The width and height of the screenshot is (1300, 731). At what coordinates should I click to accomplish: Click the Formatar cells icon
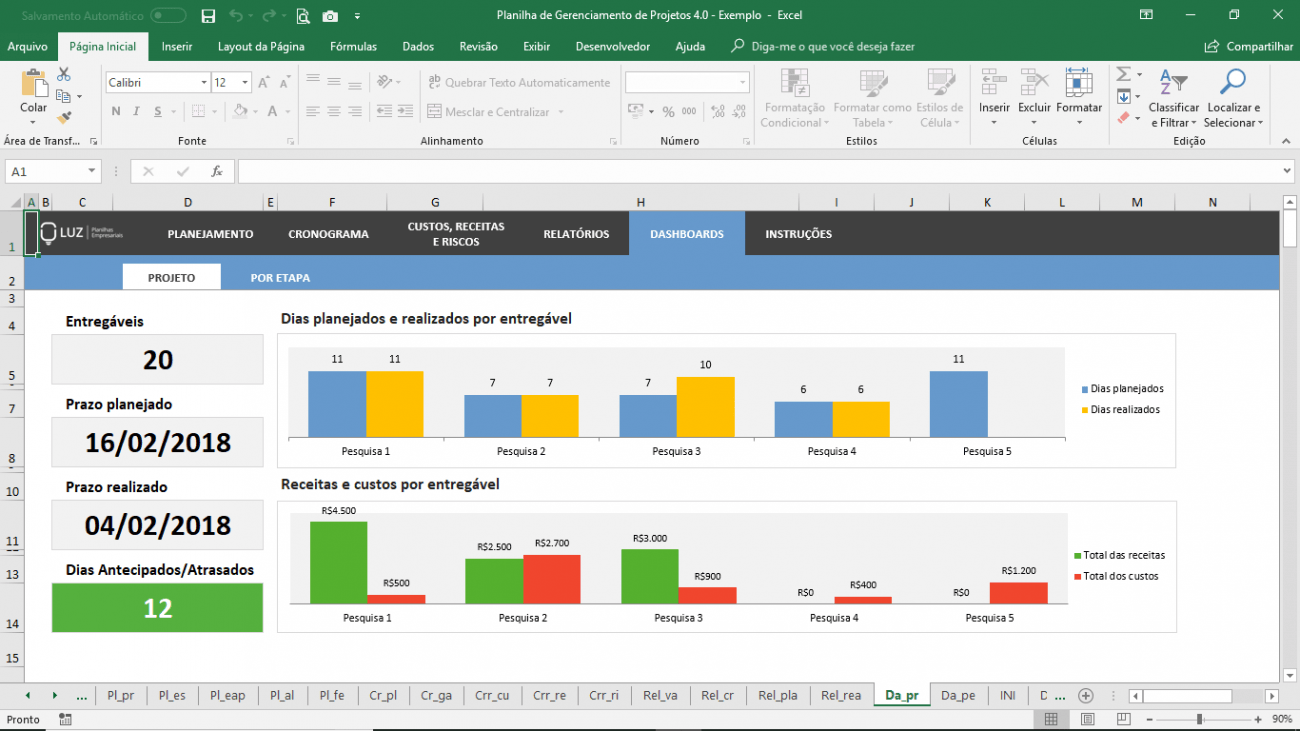click(1078, 82)
